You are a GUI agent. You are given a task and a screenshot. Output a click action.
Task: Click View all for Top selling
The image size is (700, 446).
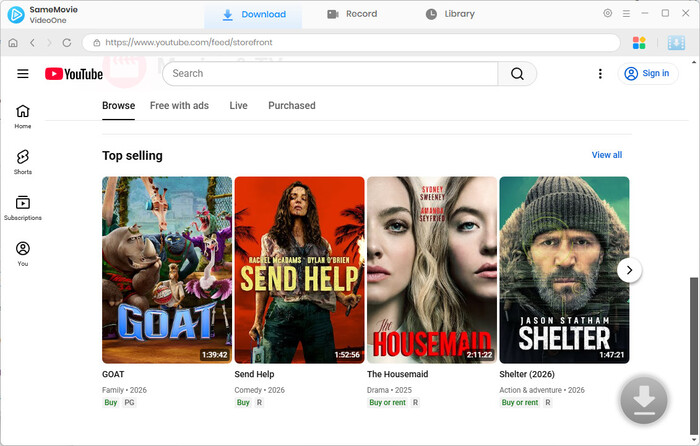click(x=607, y=155)
